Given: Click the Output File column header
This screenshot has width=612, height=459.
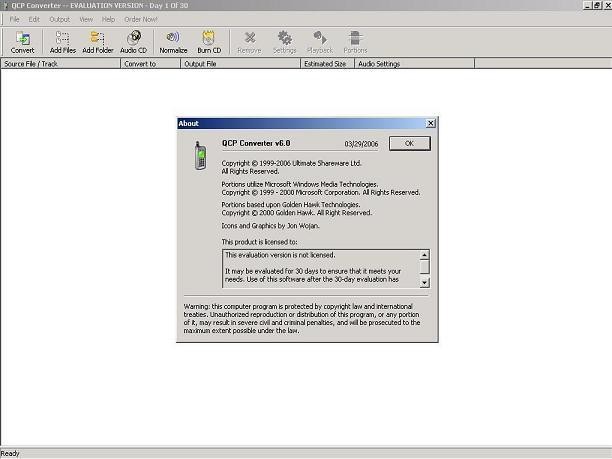Looking at the screenshot, I should (241, 64).
